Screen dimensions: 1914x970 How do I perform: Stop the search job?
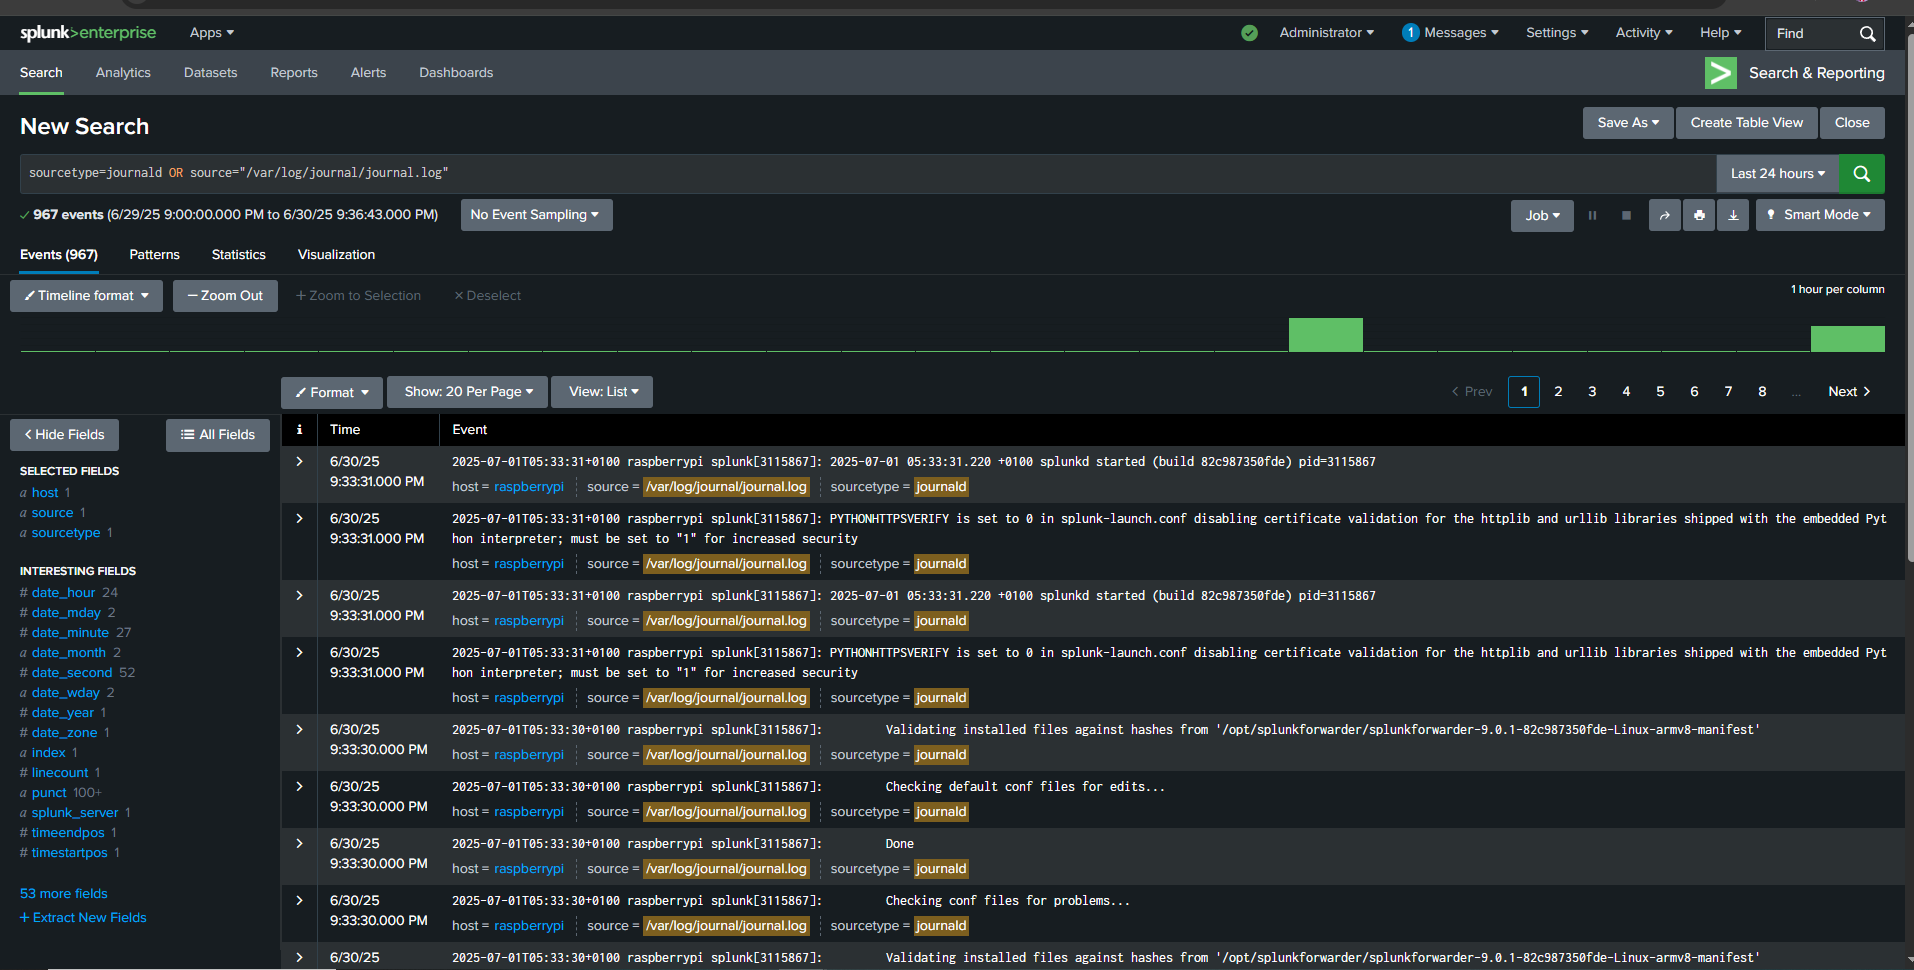coord(1626,215)
